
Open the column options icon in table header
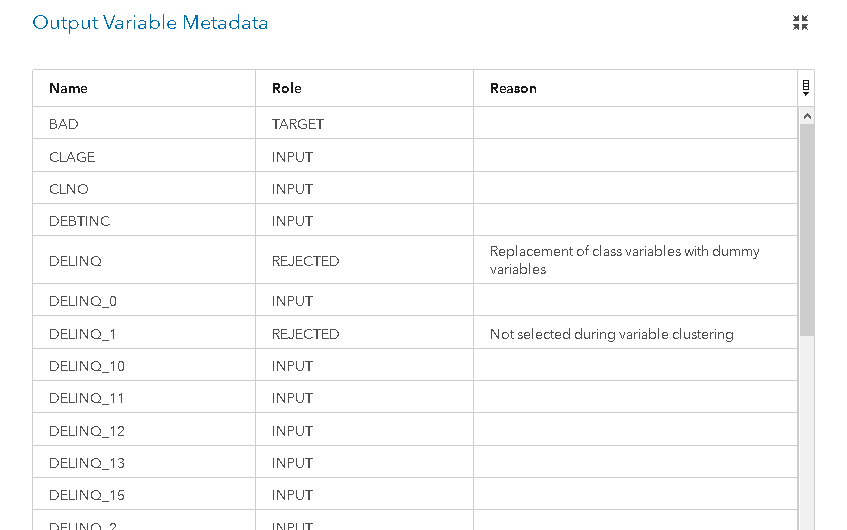806,88
